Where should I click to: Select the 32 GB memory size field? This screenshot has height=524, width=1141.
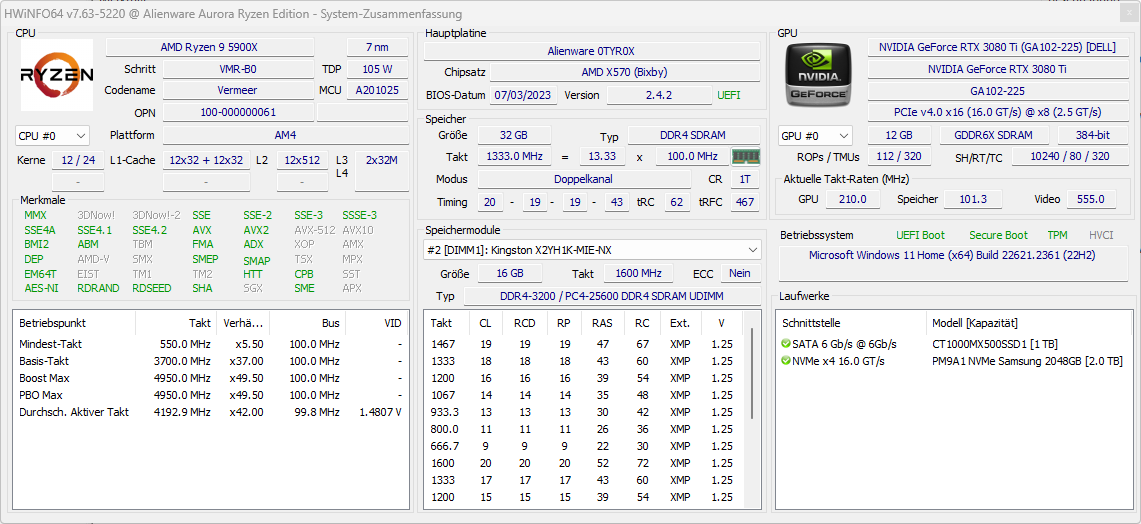pyautogui.click(x=514, y=135)
